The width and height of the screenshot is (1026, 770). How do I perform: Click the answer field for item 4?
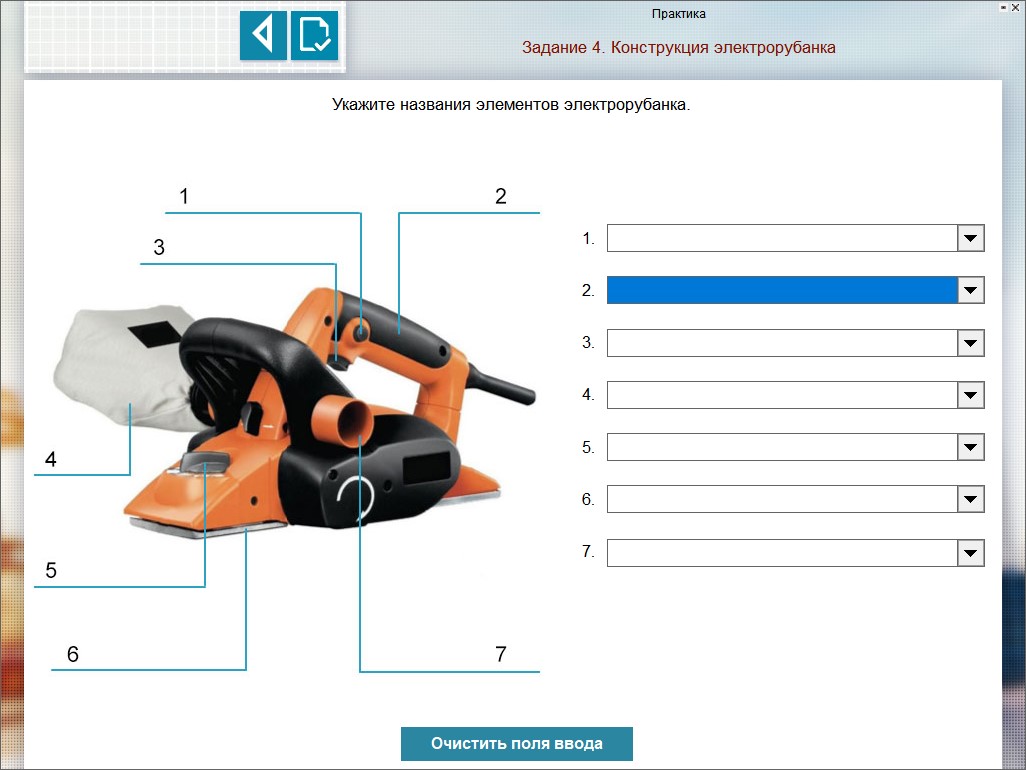point(782,395)
